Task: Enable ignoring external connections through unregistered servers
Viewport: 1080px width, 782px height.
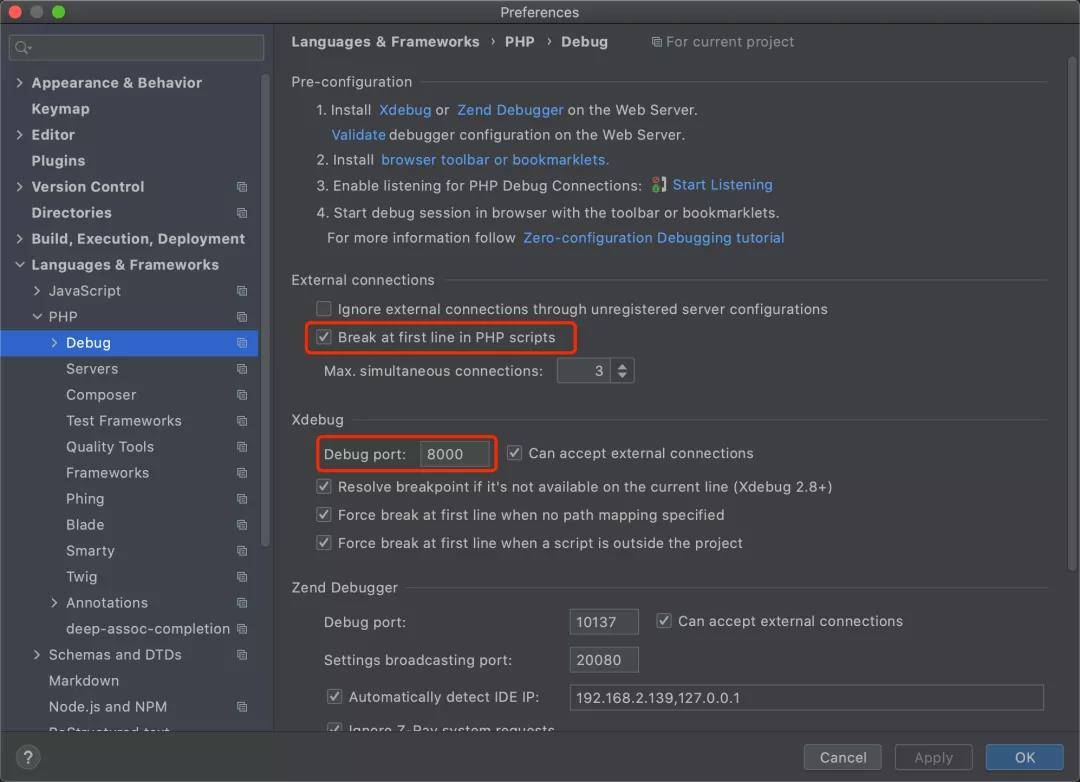Action: (324, 309)
